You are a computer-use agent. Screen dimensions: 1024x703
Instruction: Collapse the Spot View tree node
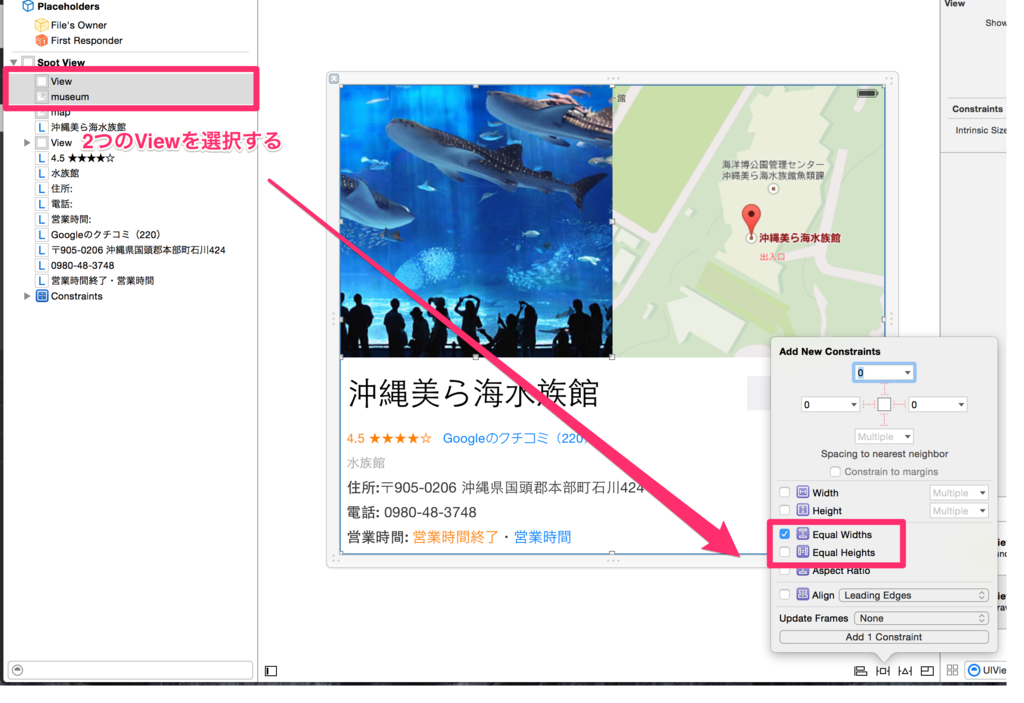coord(14,63)
